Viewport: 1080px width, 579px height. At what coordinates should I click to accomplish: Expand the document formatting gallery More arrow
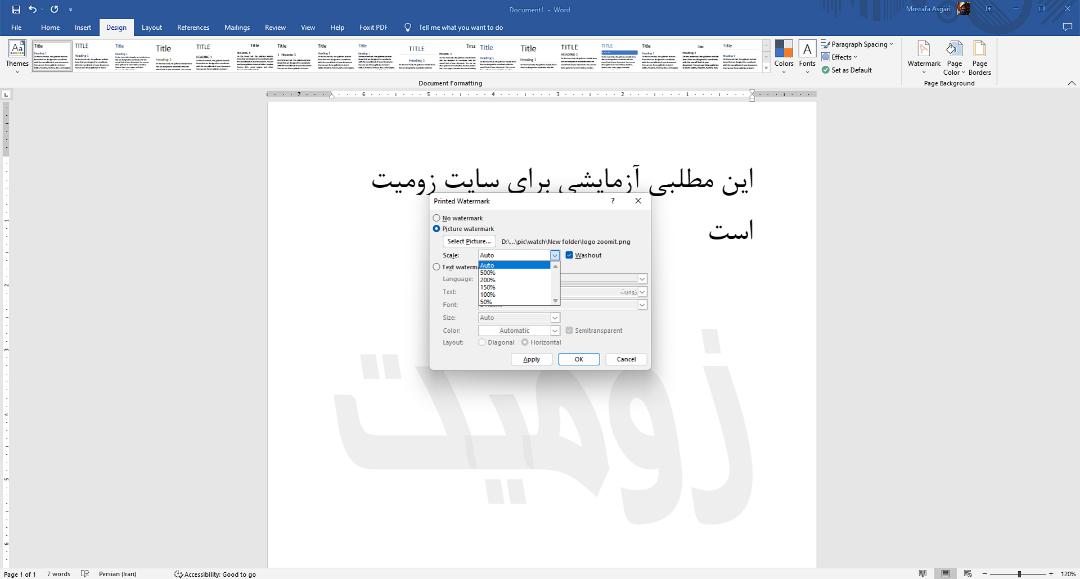[x=766, y=68]
